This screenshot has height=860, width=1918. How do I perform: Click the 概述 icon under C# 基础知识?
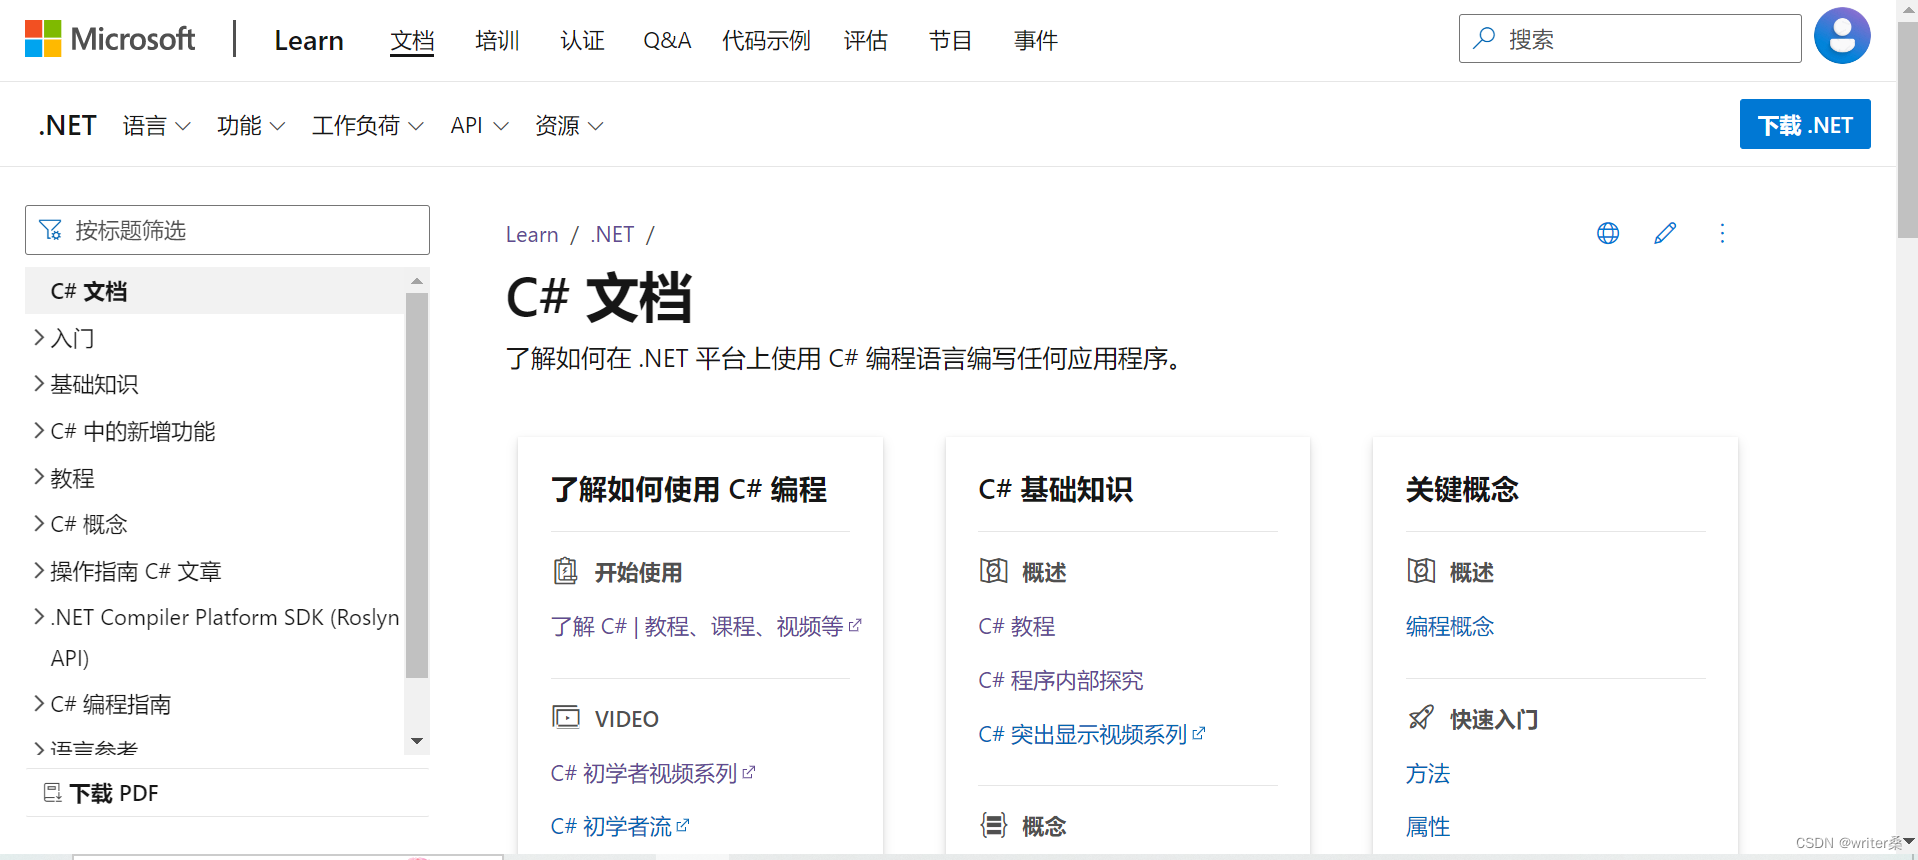pyautogui.click(x=993, y=571)
